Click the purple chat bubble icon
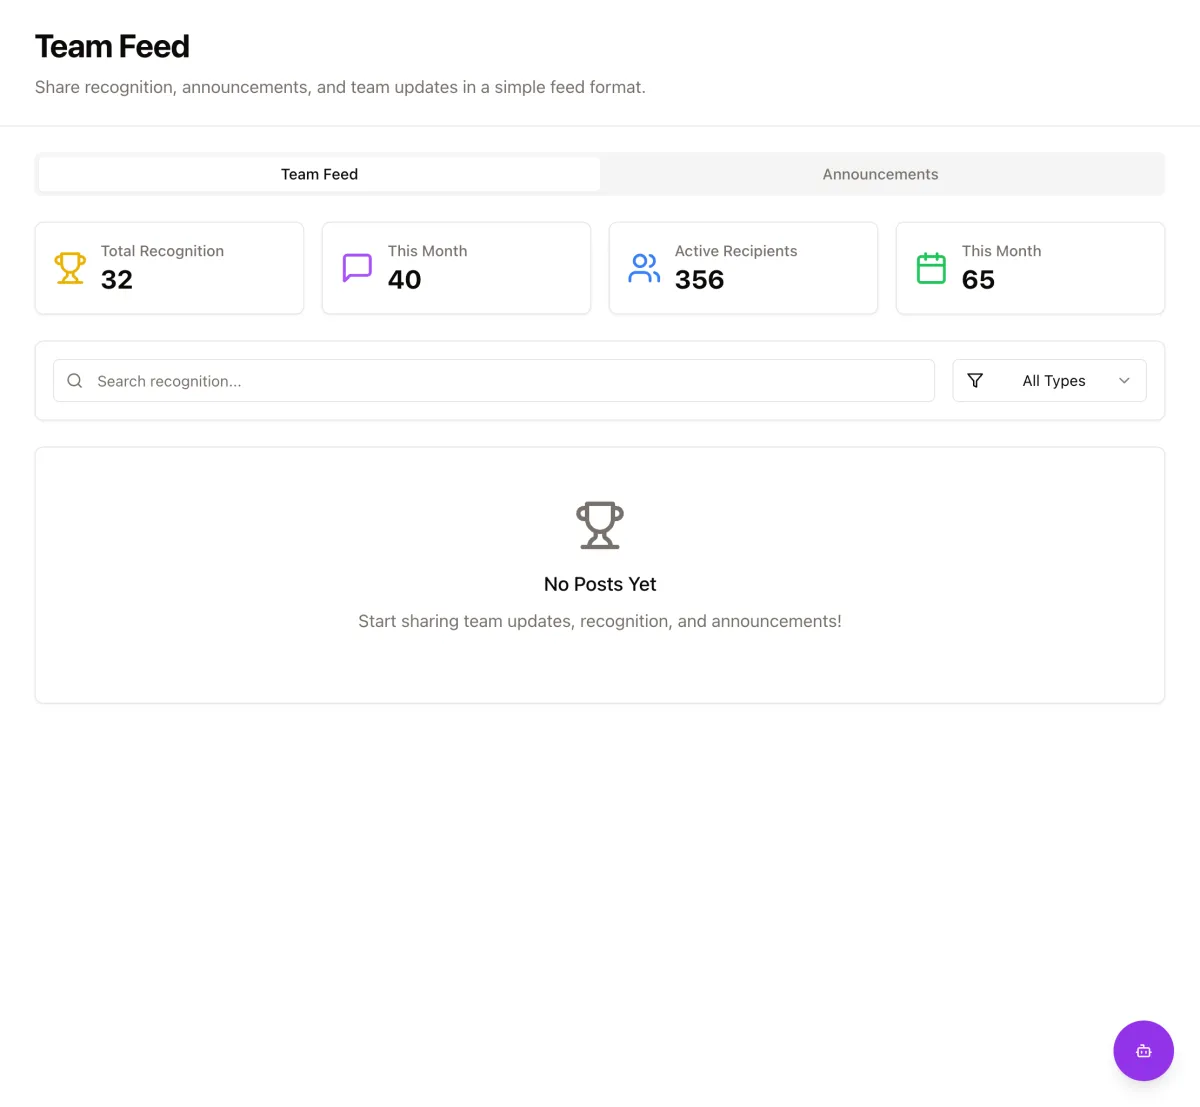Screen dimensions: 1200x1107 (x=357, y=268)
